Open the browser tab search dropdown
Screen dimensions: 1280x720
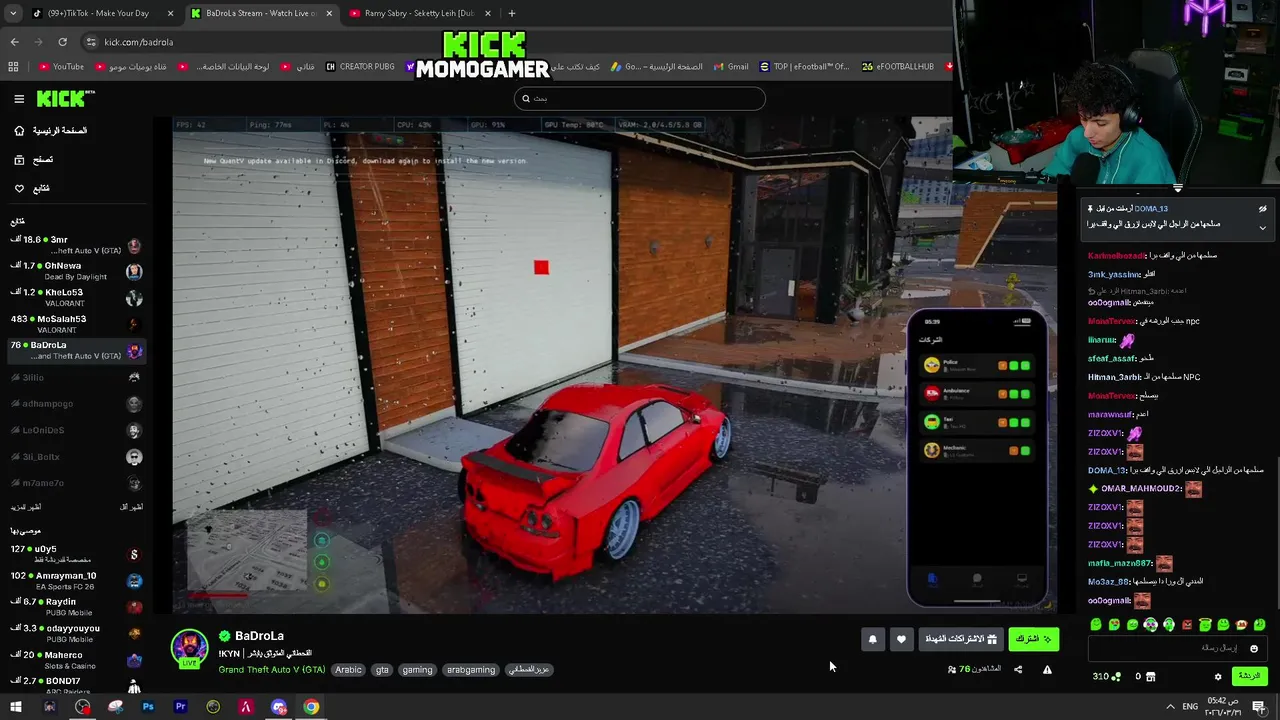(x=13, y=13)
